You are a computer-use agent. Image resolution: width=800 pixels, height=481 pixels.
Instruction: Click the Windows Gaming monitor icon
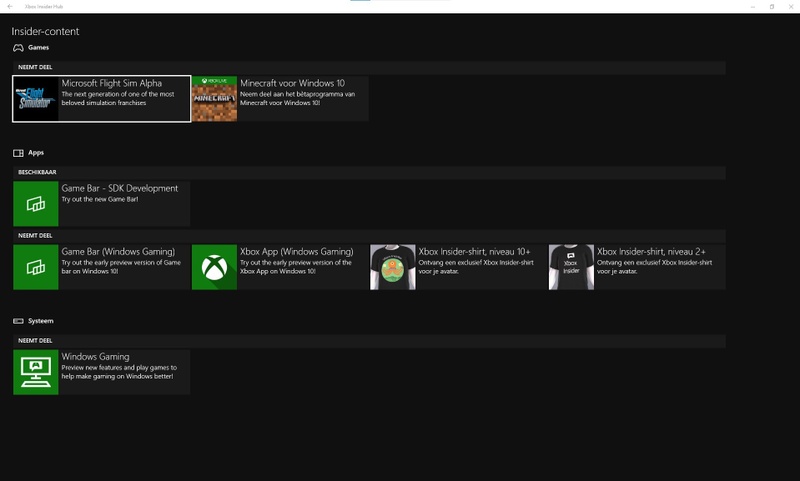[x=36, y=372]
